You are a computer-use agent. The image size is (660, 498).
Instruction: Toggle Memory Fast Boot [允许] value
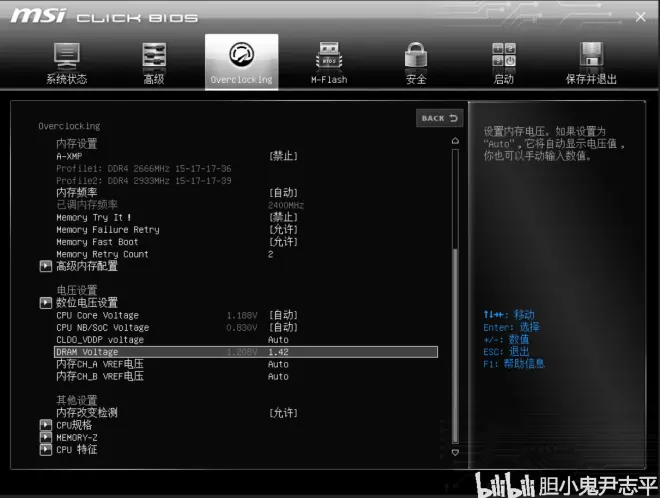[283, 242]
